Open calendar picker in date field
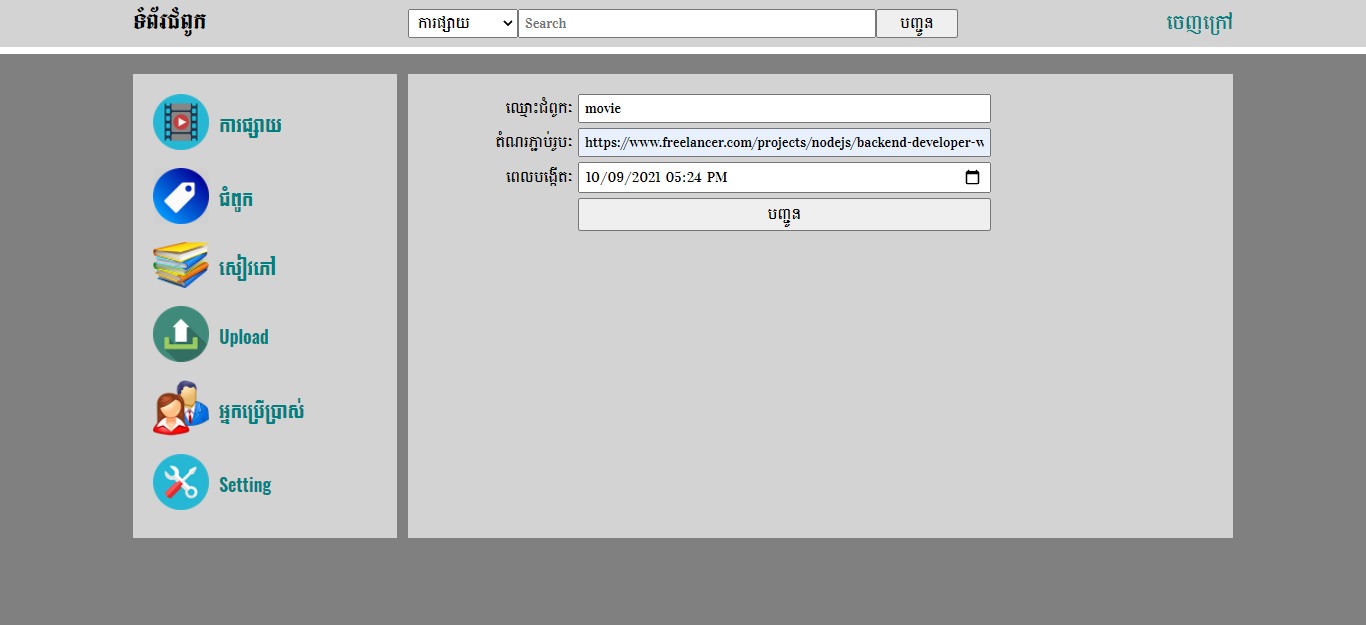 point(972,177)
